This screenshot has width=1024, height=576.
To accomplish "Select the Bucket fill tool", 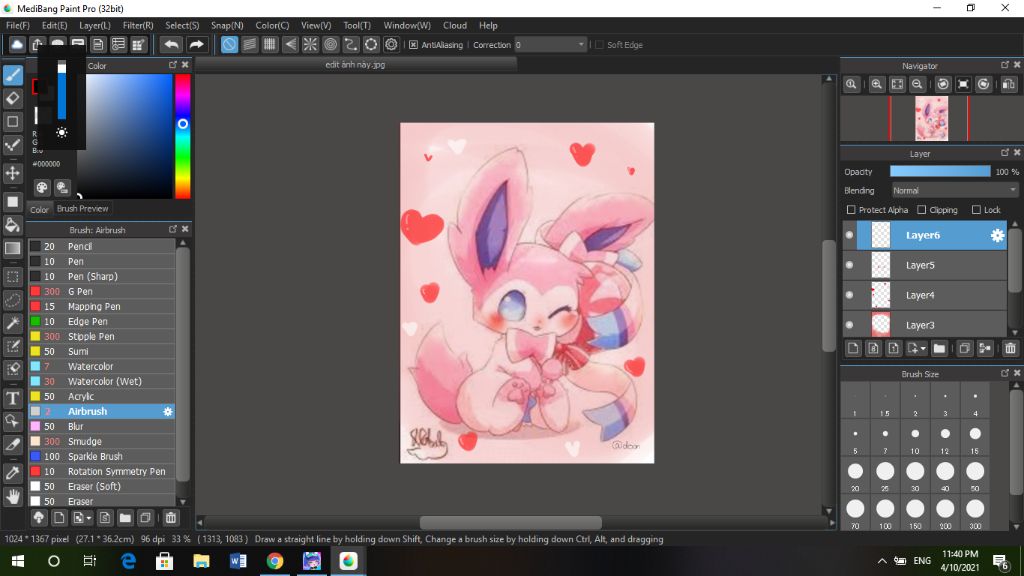I will point(12,225).
